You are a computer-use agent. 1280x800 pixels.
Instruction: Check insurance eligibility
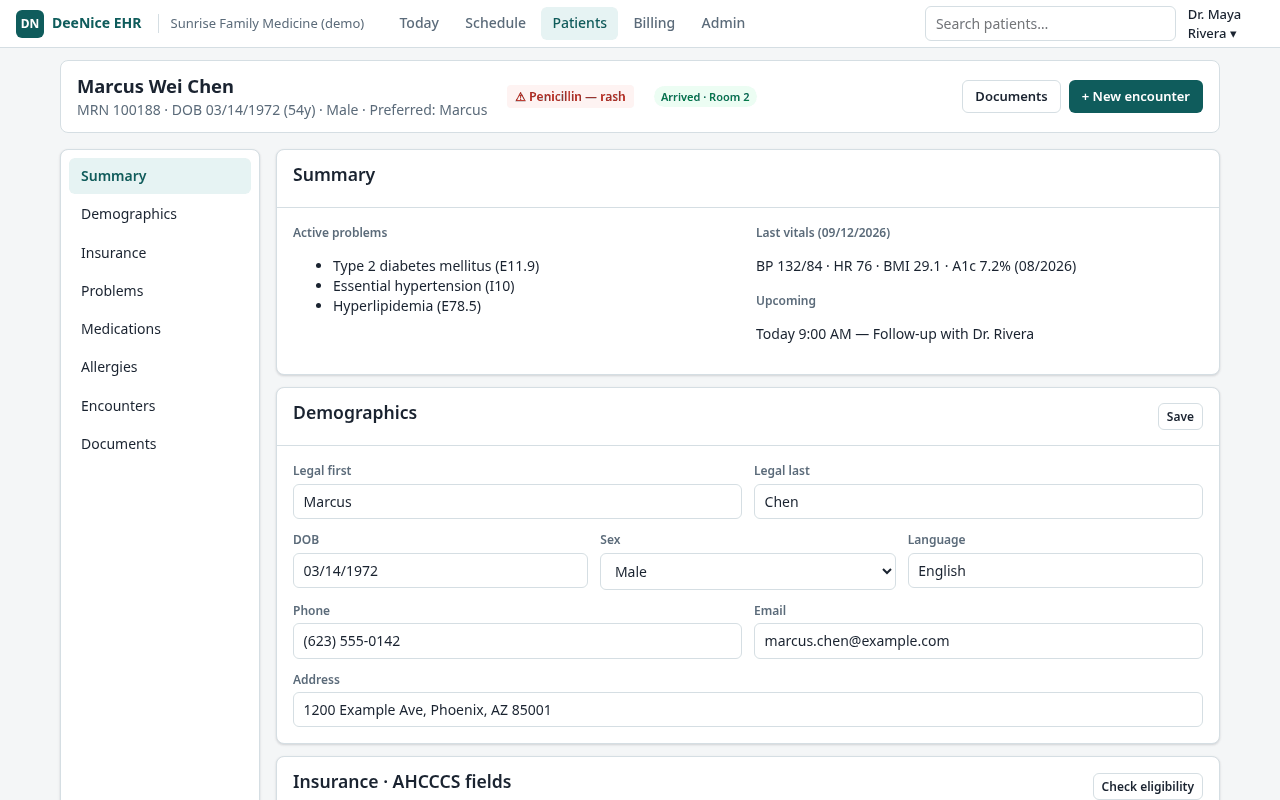(x=1148, y=787)
